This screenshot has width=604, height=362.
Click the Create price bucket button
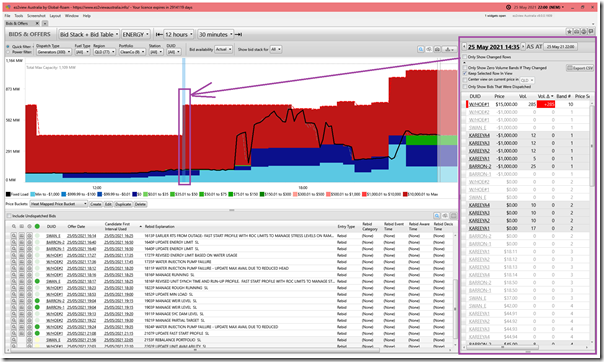tap(96, 204)
